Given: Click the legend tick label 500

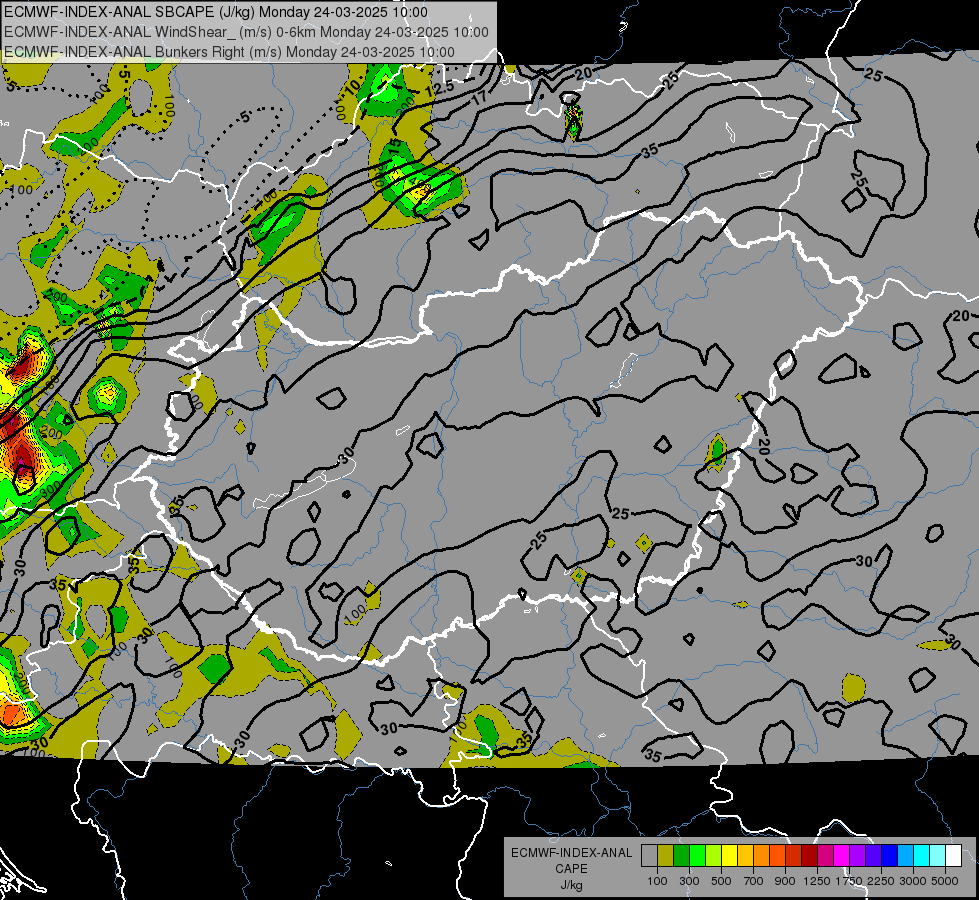Looking at the screenshot, I should click(721, 881).
